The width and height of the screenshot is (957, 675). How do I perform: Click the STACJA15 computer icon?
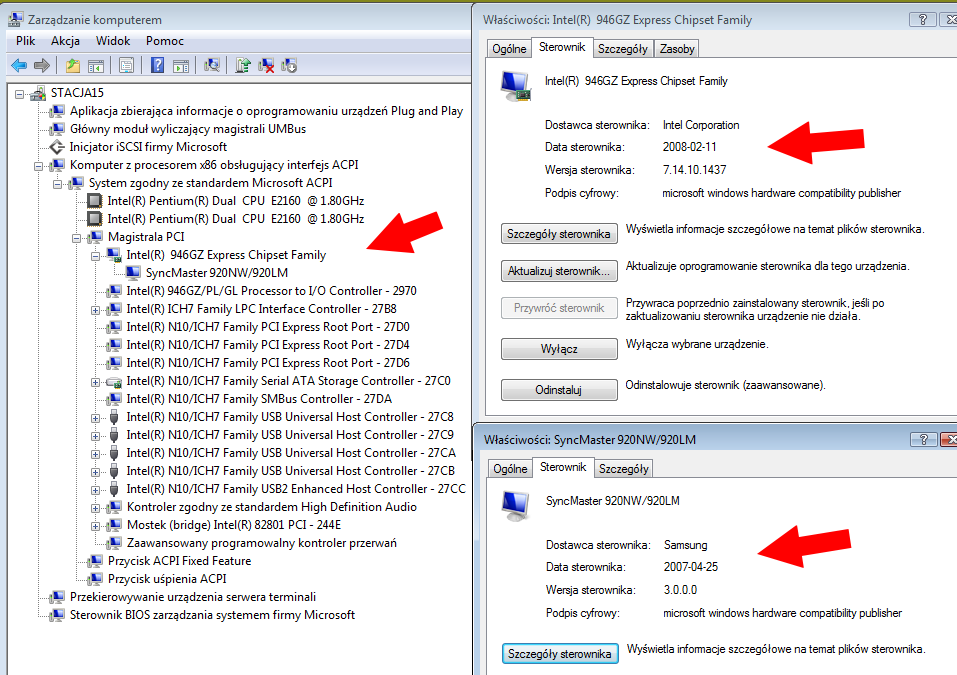coord(38,93)
